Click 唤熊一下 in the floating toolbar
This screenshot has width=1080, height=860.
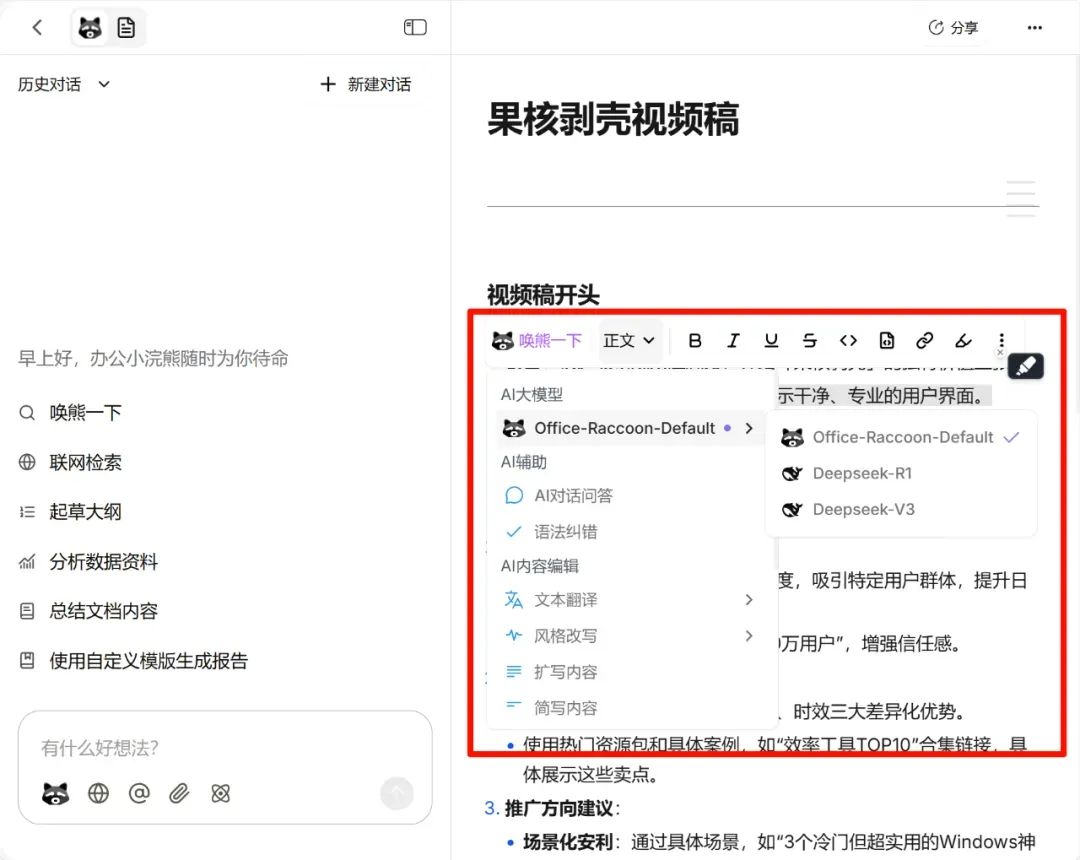point(537,341)
